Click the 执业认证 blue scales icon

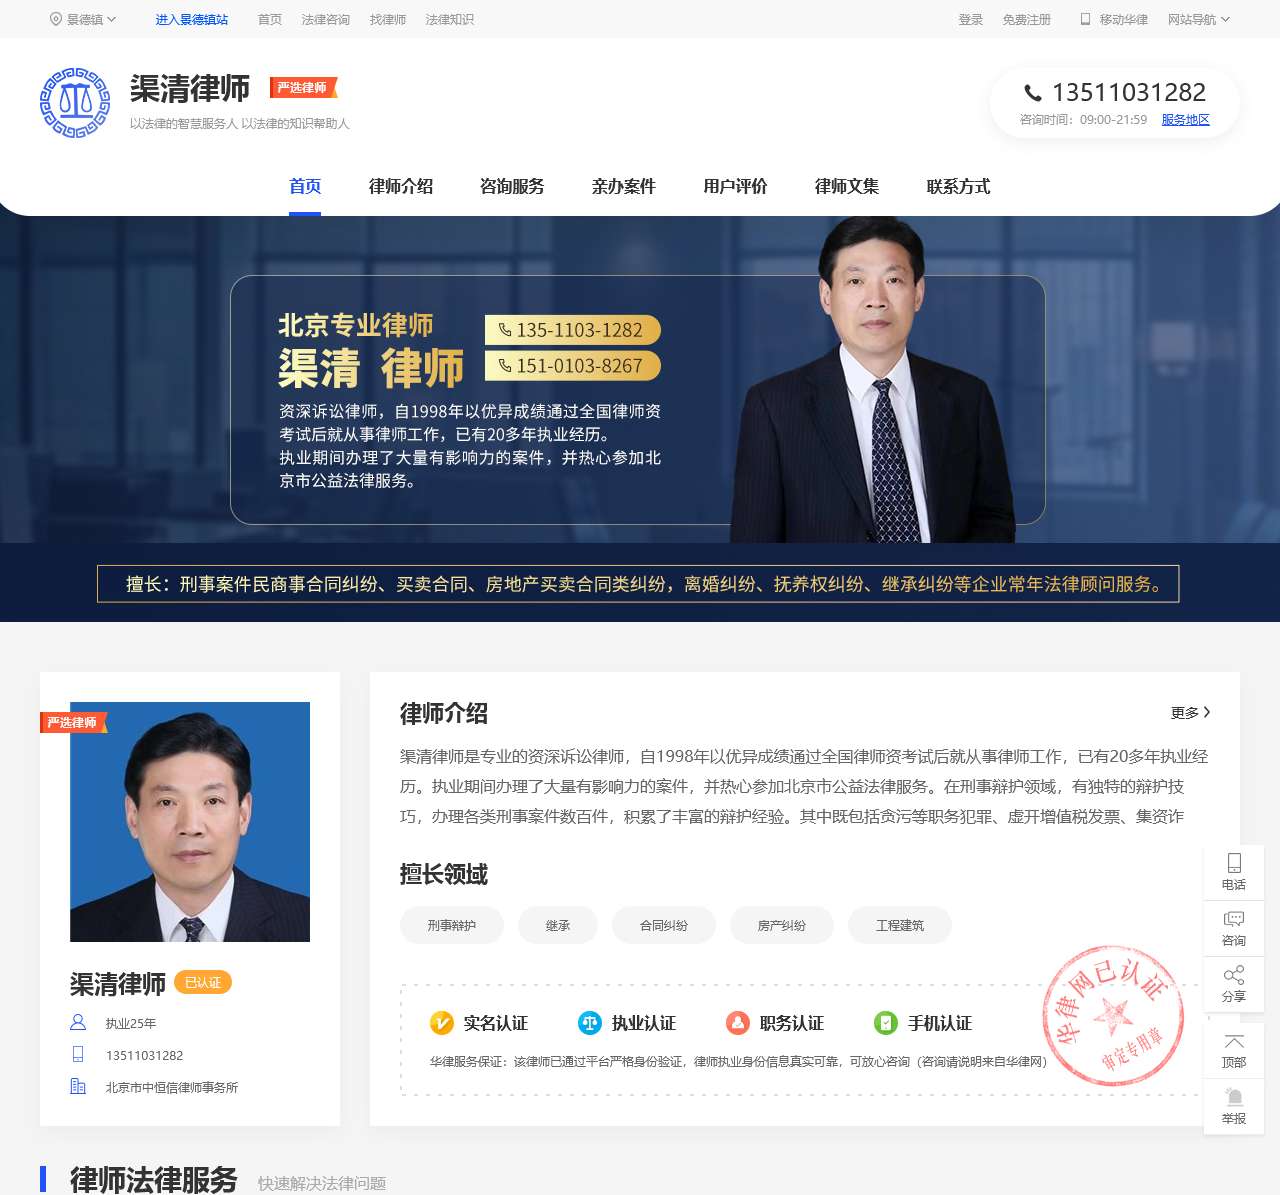590,1023
